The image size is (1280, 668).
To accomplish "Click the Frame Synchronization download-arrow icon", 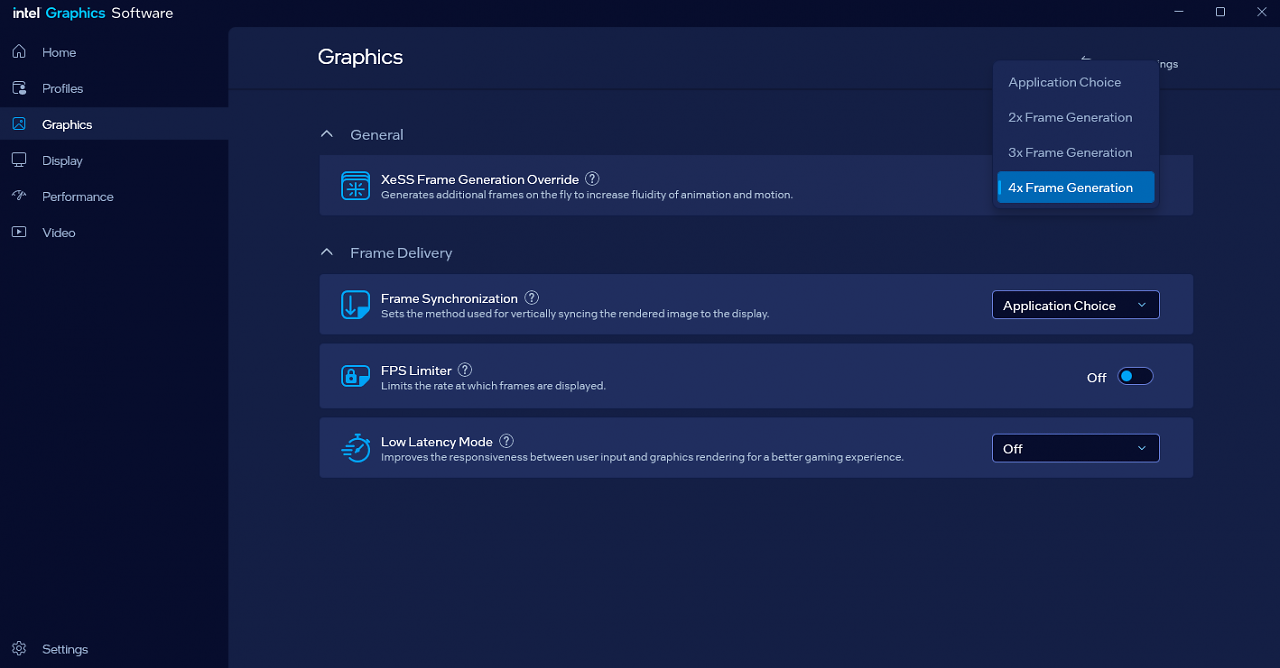I will point(355,305).
